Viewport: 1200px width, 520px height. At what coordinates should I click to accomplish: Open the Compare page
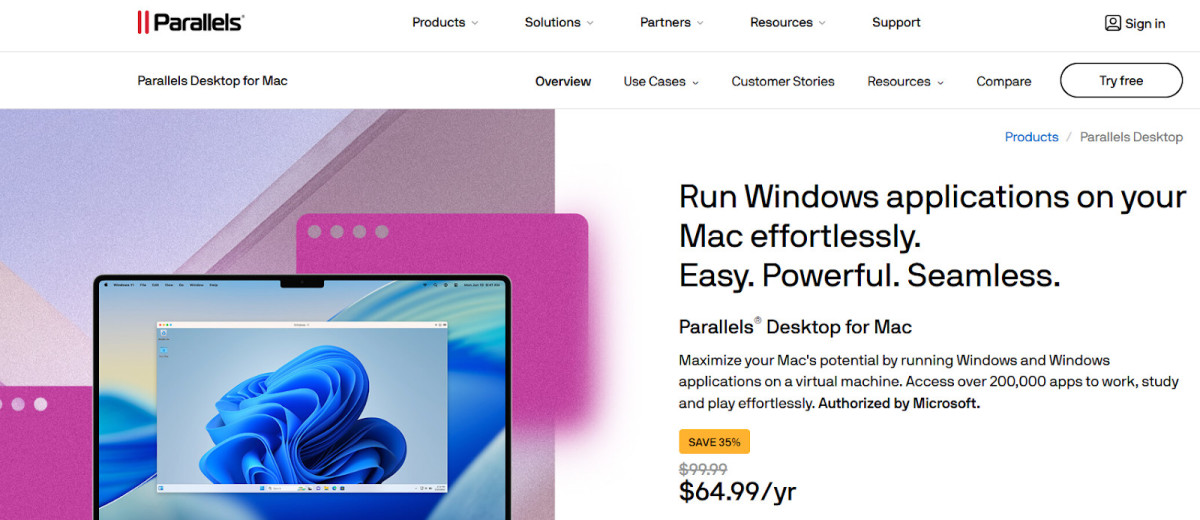click(x=1004, y=81)
